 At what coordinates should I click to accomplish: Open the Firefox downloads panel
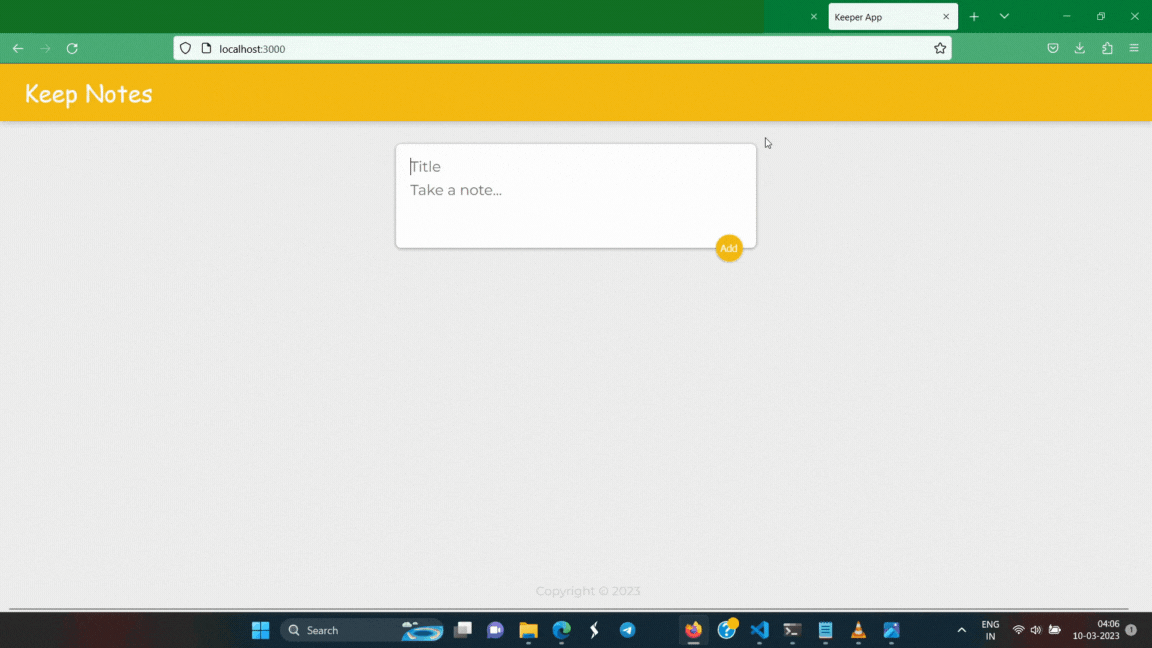(x=1080, y=48)
